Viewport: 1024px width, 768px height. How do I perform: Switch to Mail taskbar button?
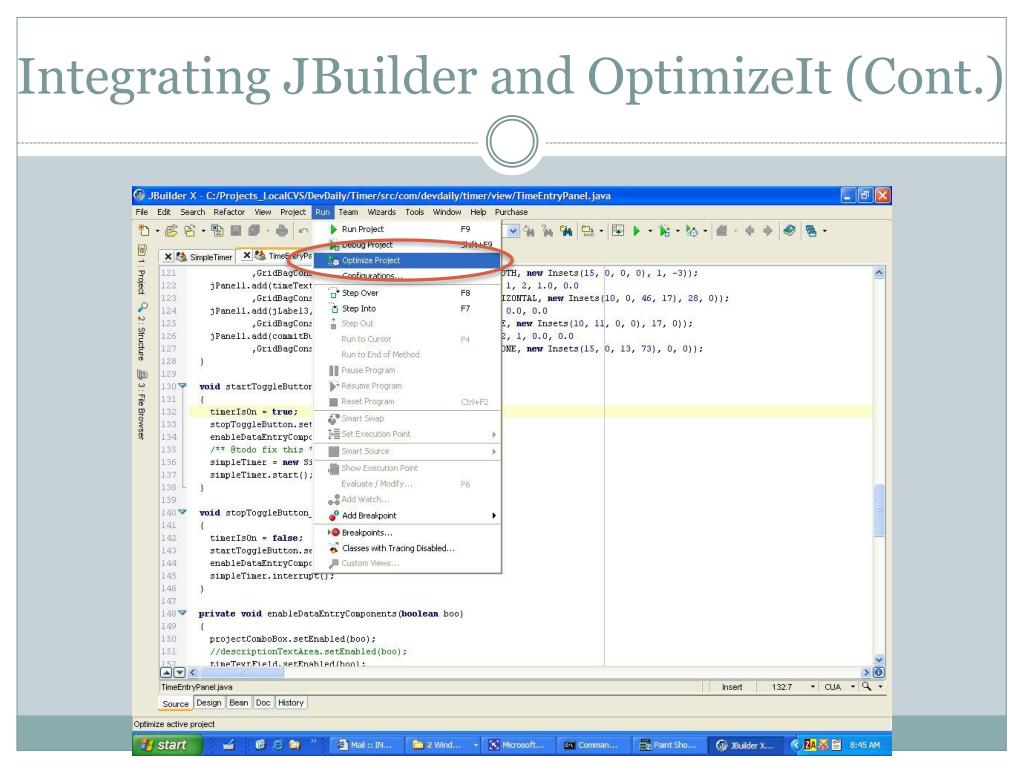(366, 744)
